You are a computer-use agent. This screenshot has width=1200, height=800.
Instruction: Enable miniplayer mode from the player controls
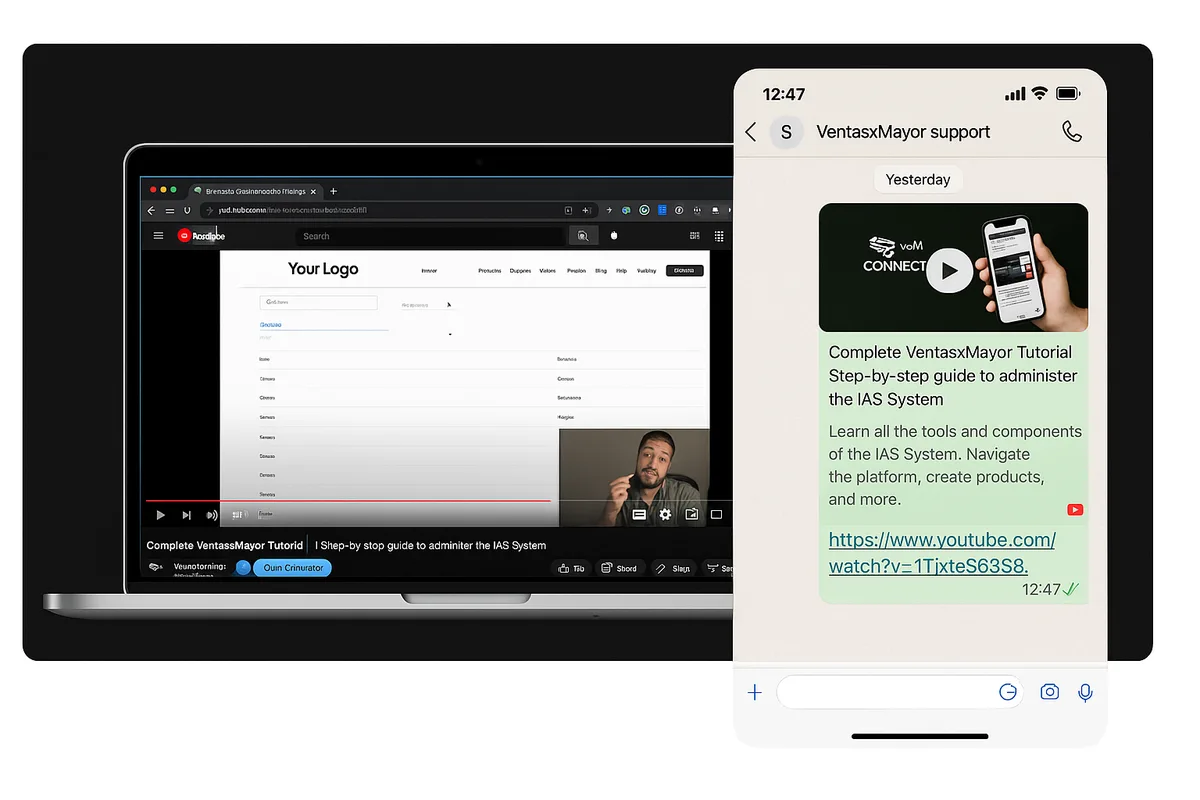[691, 514]
